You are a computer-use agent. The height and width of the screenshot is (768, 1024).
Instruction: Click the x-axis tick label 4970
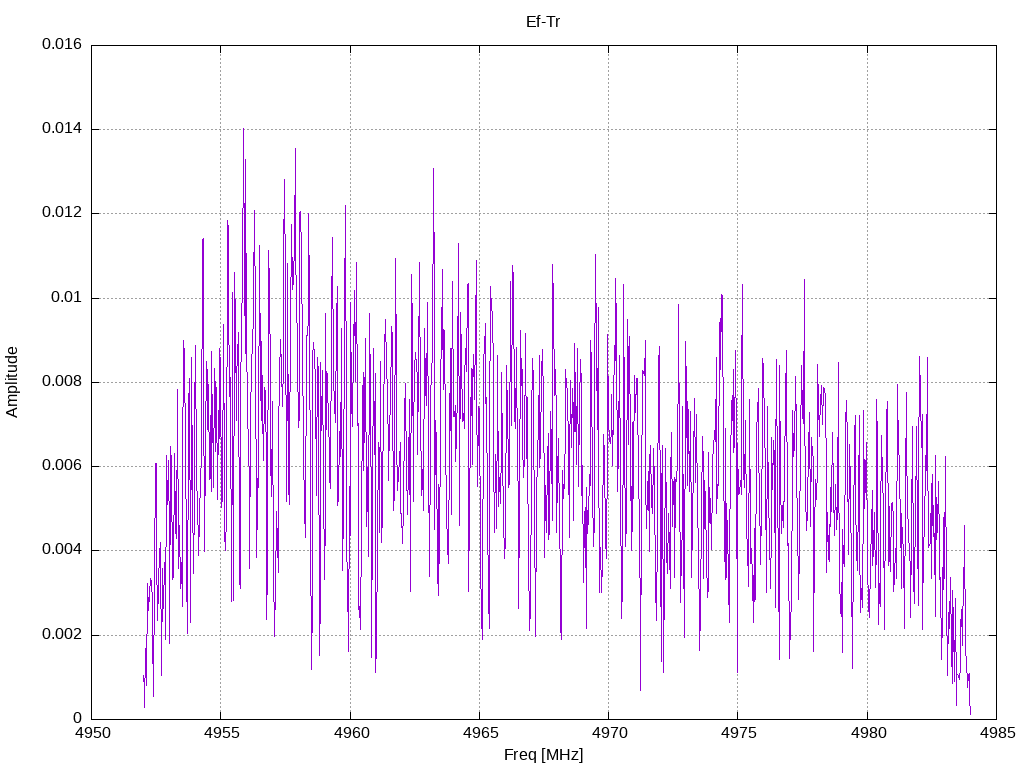point(609,733)
